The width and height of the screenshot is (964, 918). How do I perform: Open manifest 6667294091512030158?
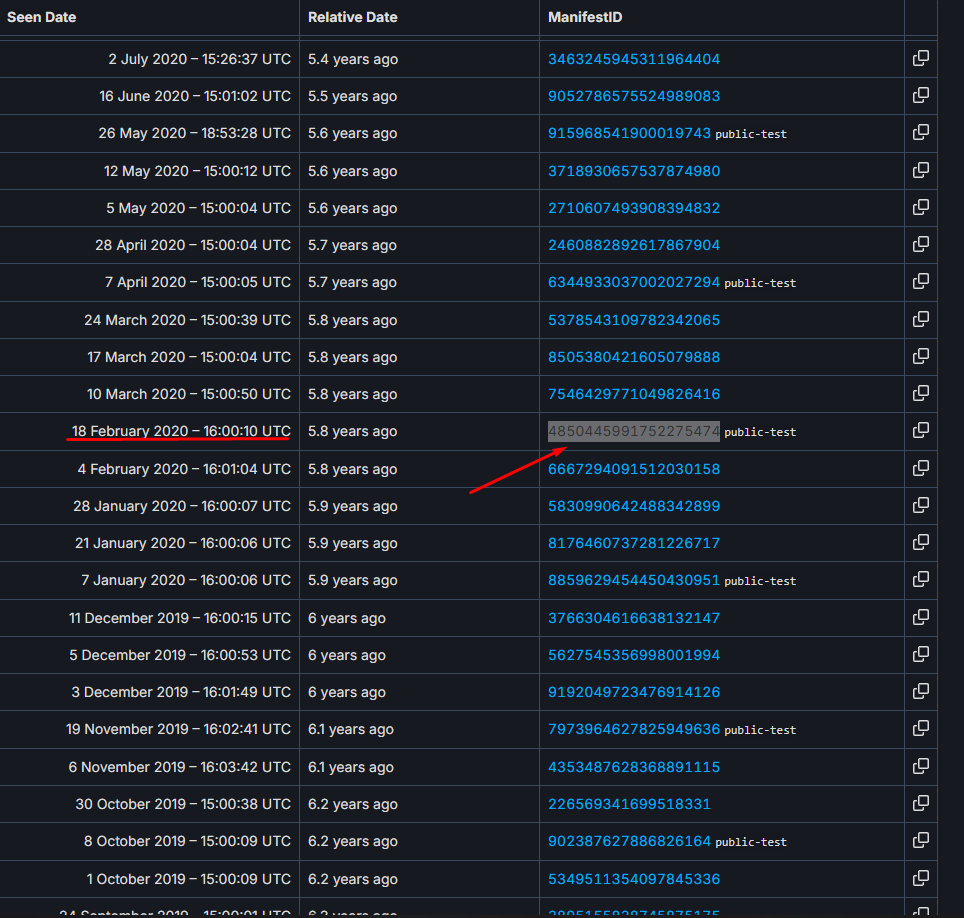coord(633,469)
